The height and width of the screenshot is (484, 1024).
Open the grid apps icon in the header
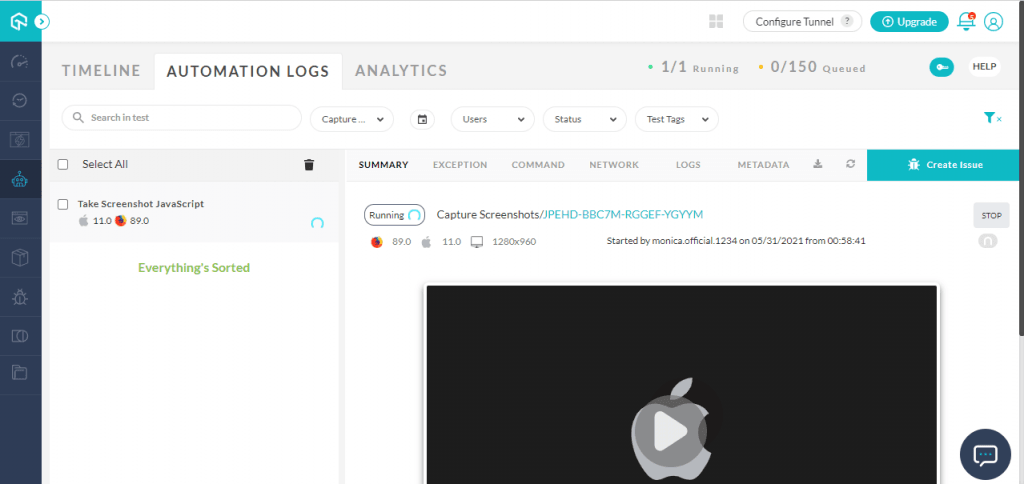pos(716,22)
